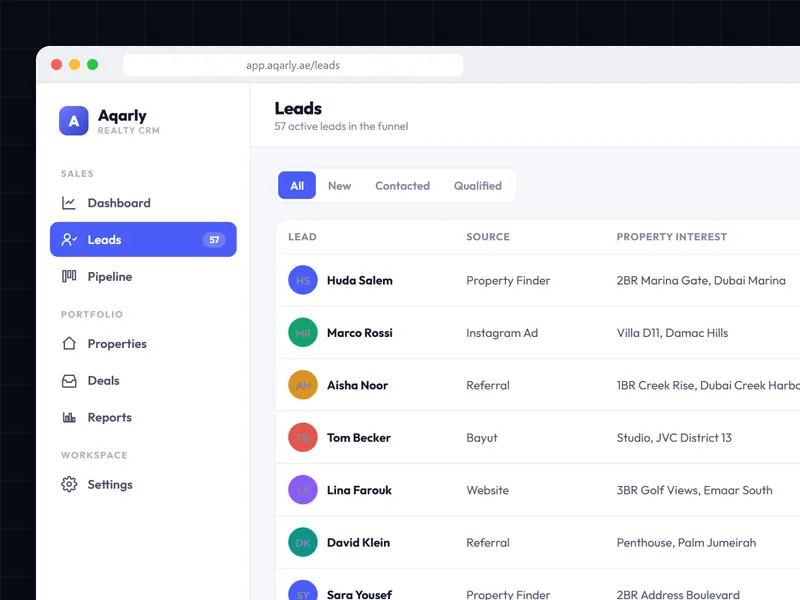Open lead Huda Salem

pos(360,281)
